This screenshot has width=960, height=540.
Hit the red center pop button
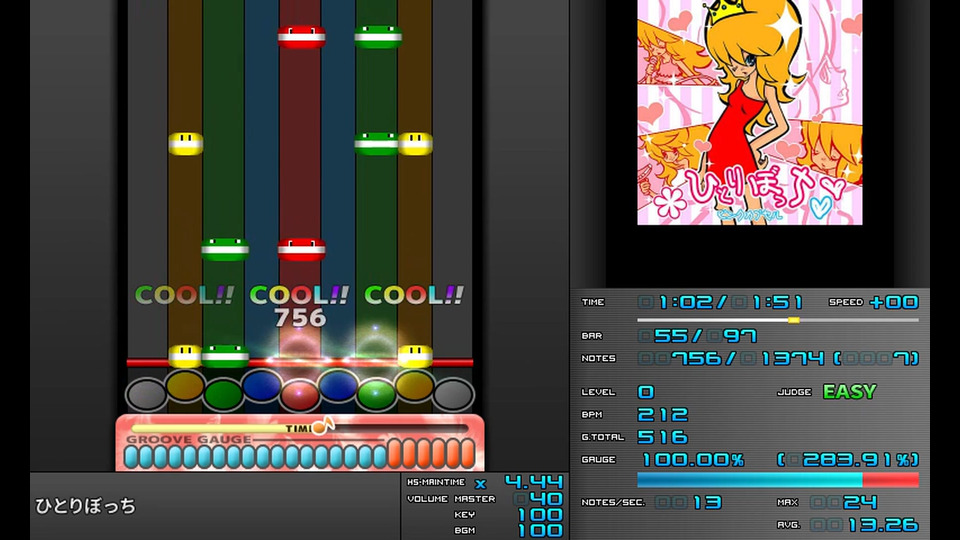[299, 395]
